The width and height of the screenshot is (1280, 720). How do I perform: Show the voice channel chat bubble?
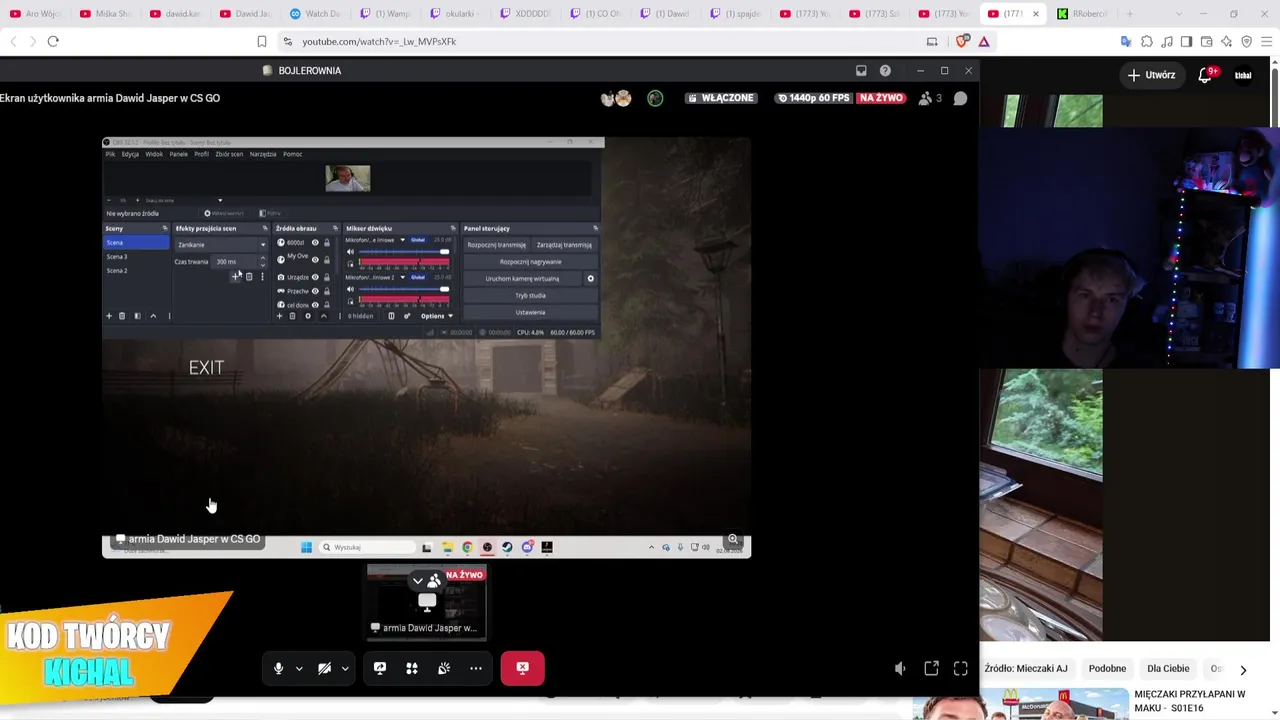pyautogui.click(x=960, y=98)
